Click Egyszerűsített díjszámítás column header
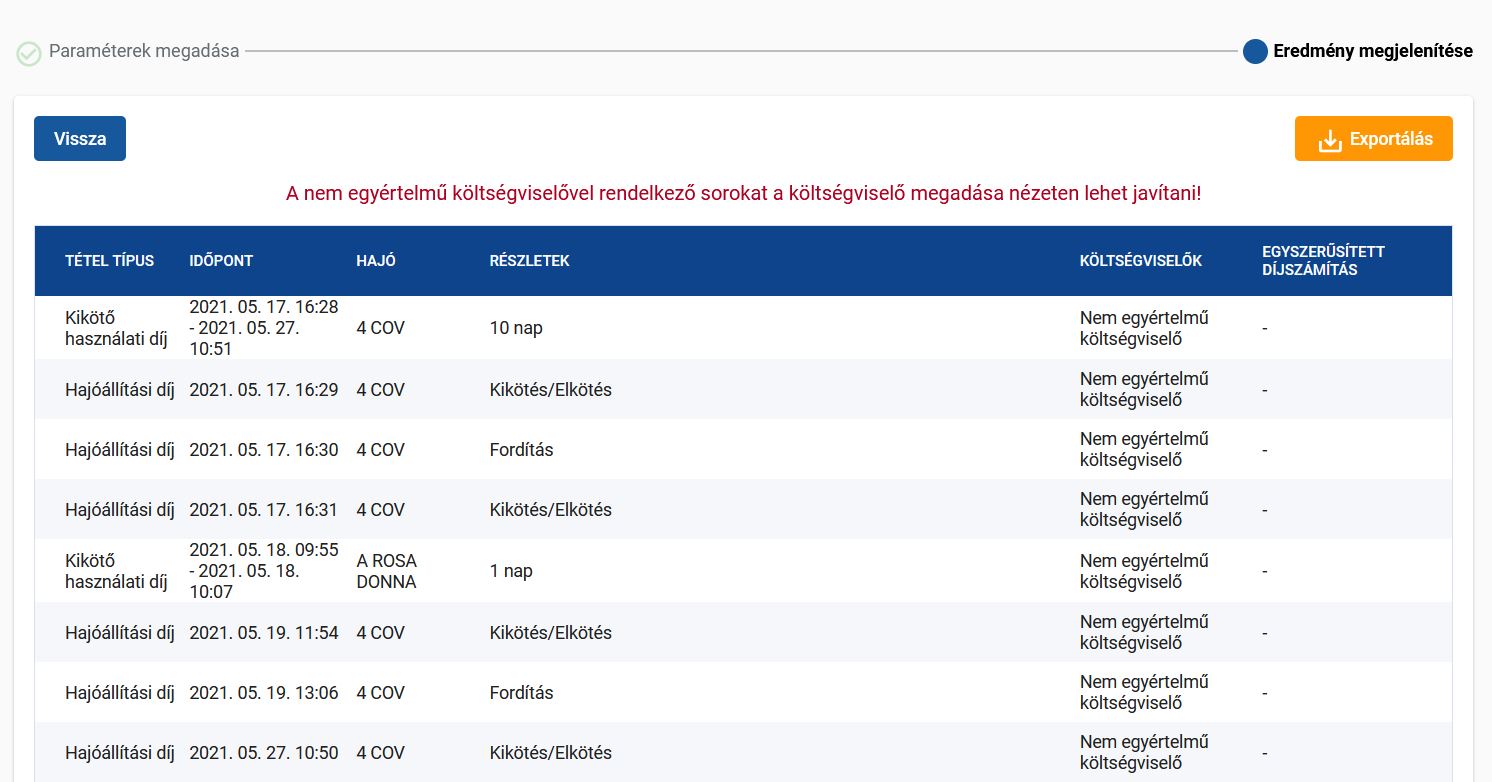Screen dimensions: 1492x782 tap(1323, 260)
